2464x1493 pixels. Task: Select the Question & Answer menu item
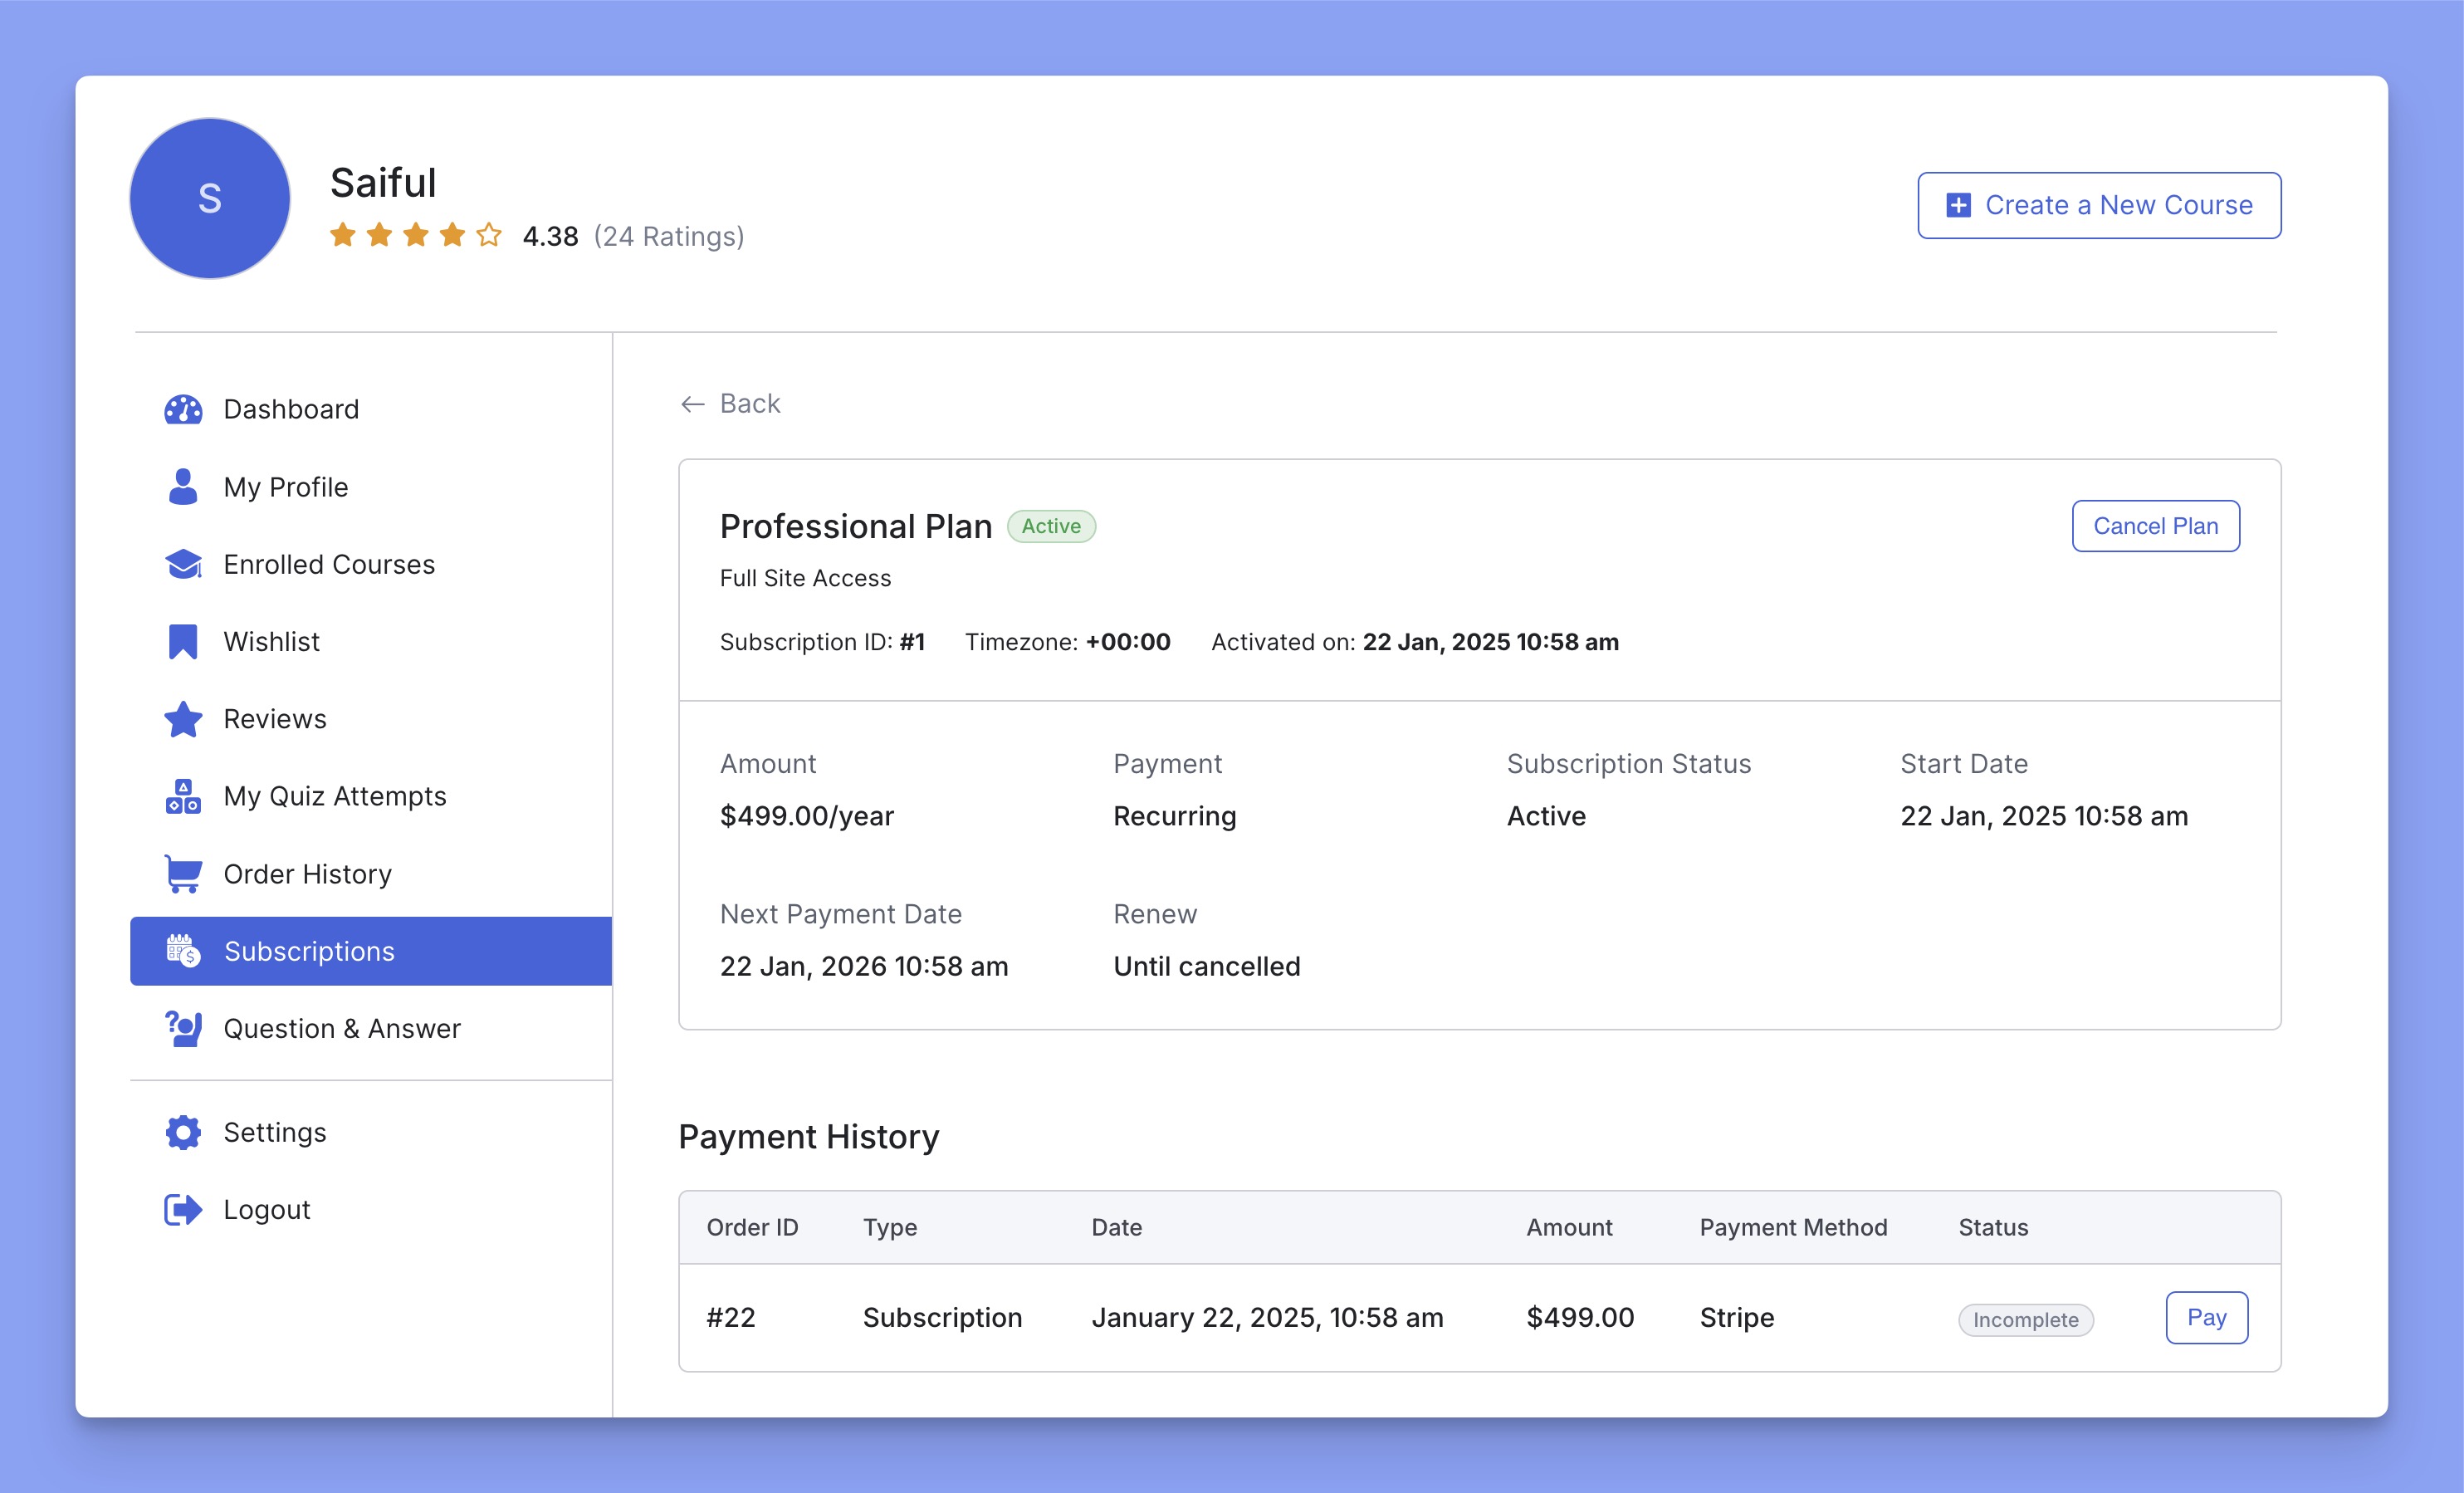pyautogui.click(x=341, y=1028)
